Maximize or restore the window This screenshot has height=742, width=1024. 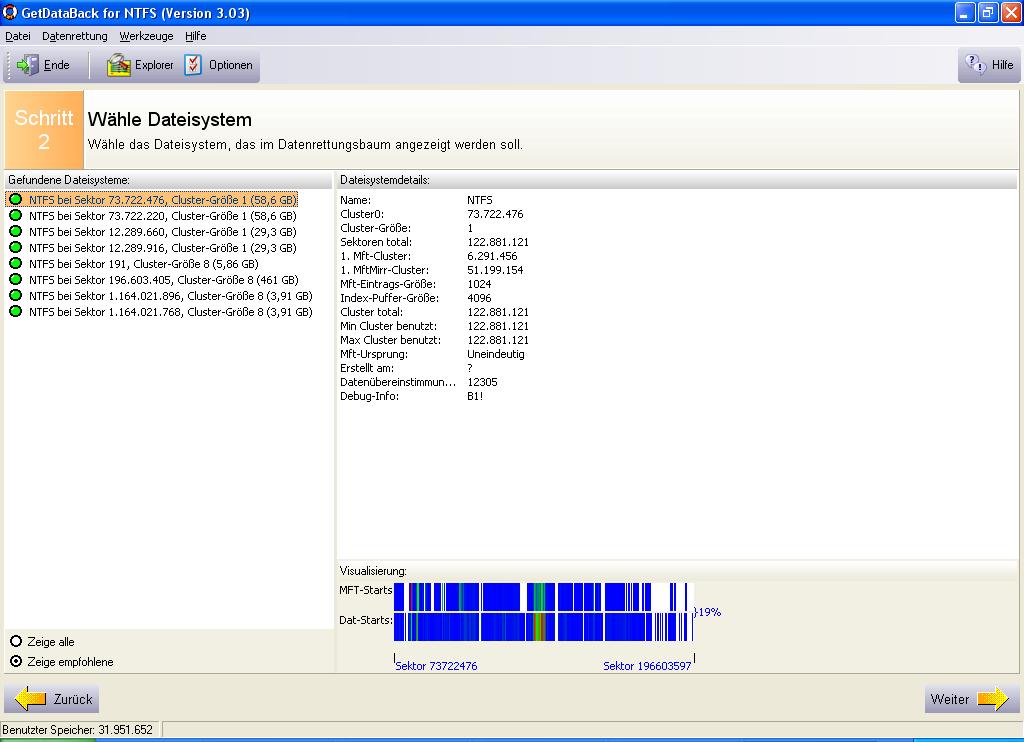[987, 12]
